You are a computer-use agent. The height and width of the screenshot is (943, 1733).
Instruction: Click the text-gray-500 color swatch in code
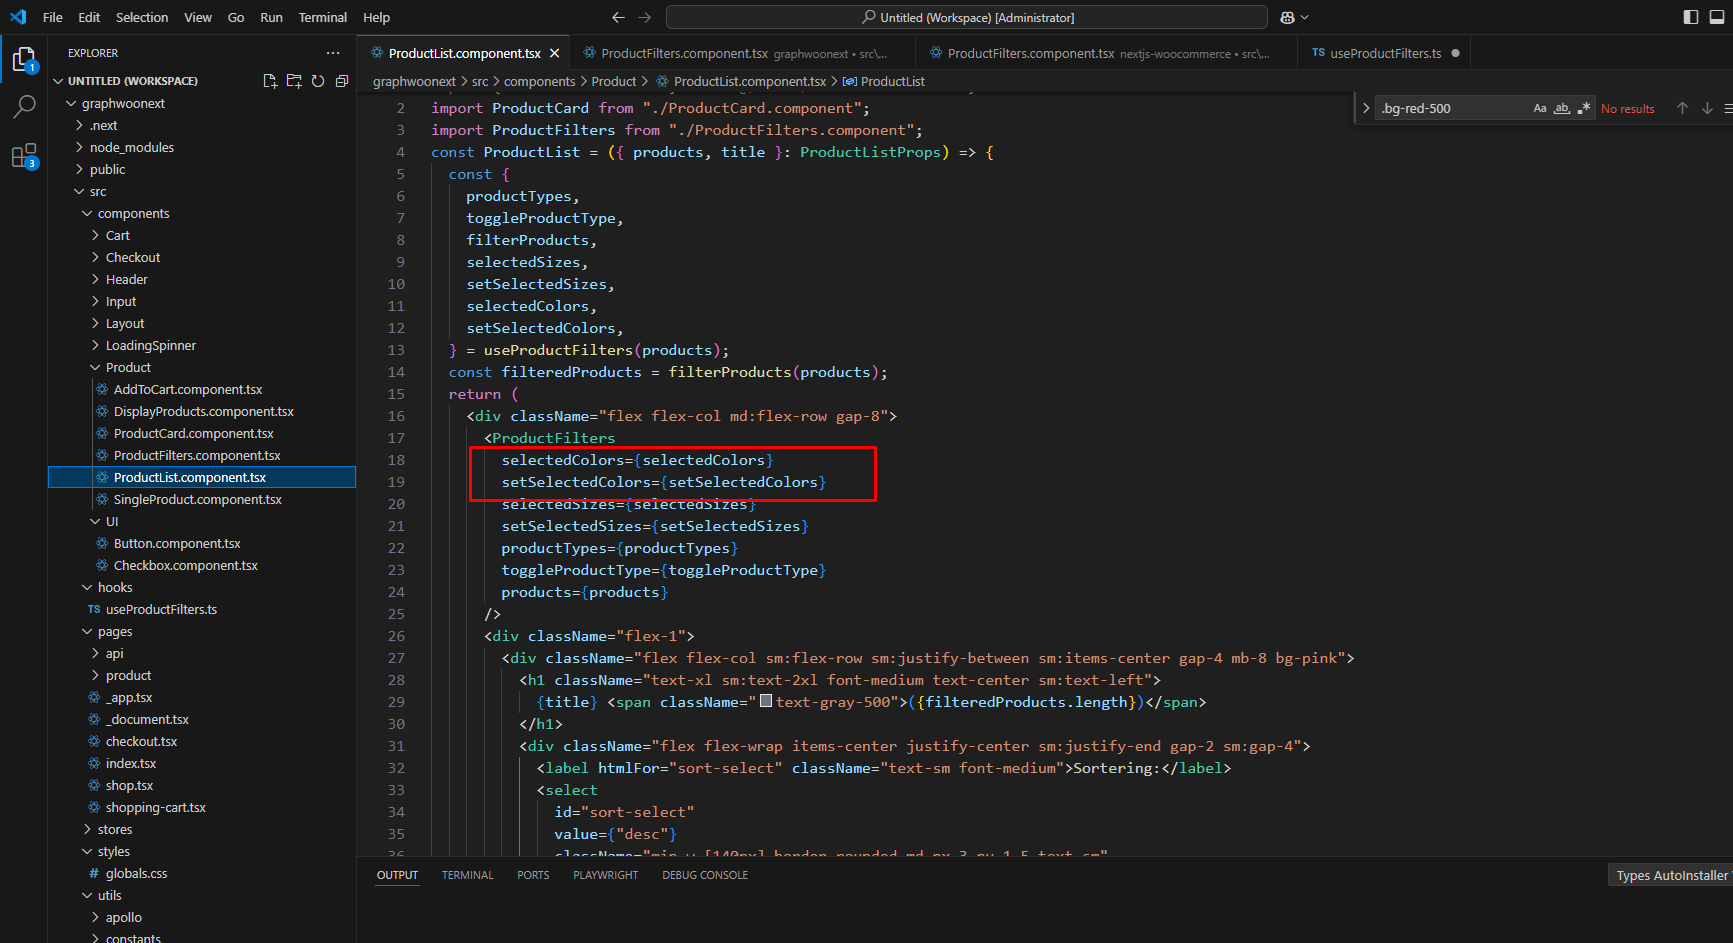[766, 701]
